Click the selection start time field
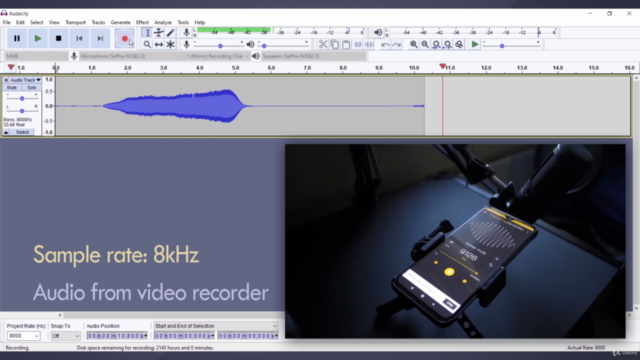 [184, 336]
